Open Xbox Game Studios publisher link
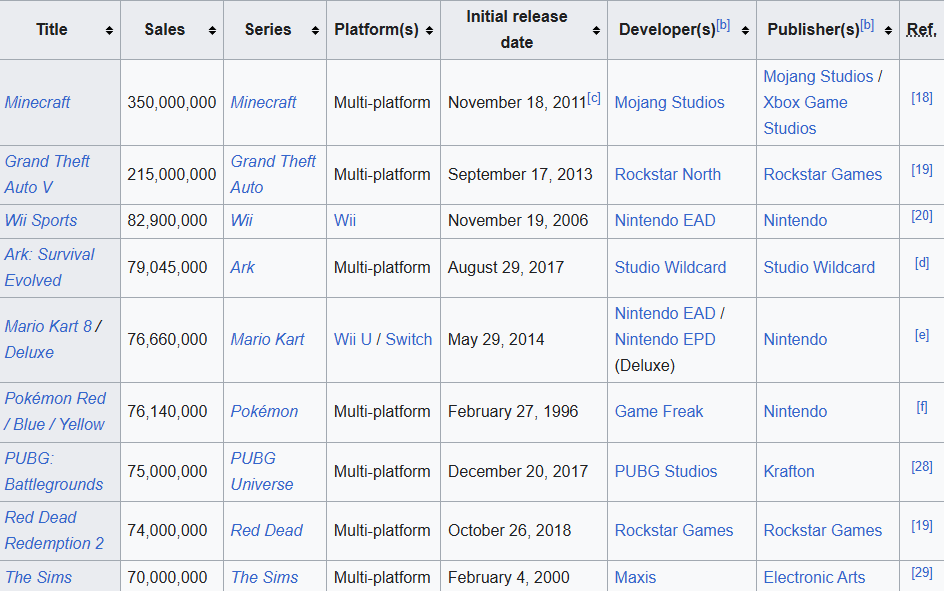 pyautogui.click(x=806, y=115)
